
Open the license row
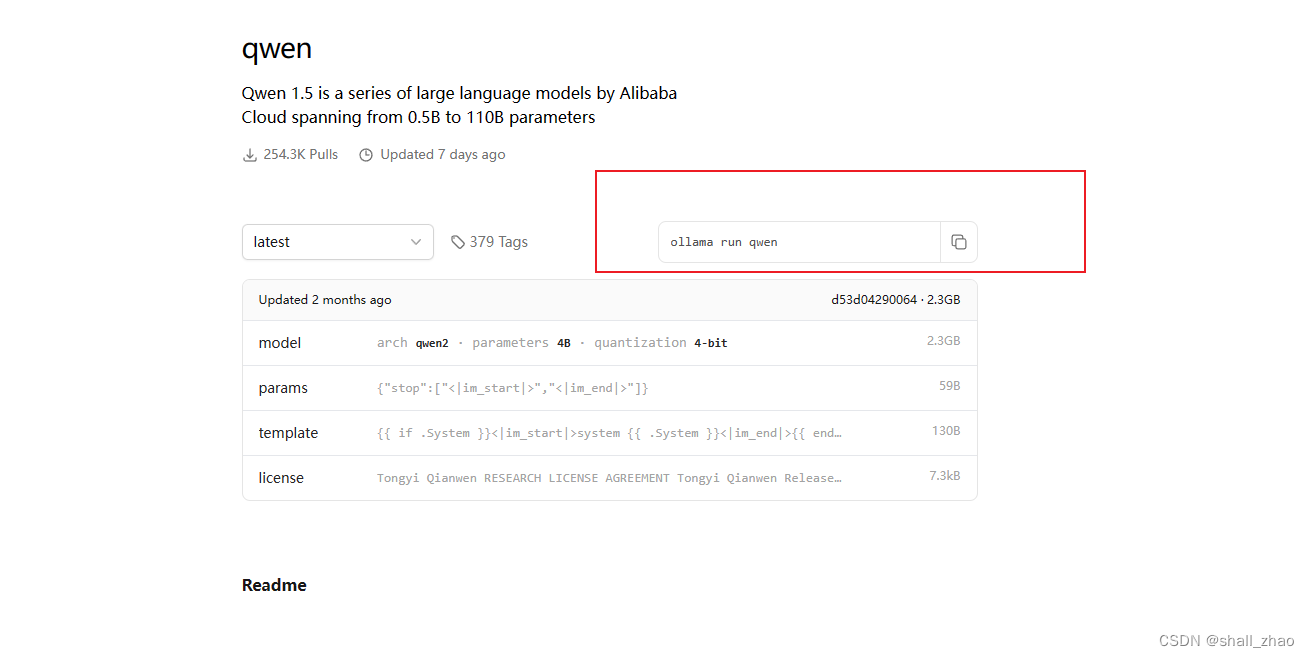609,478
